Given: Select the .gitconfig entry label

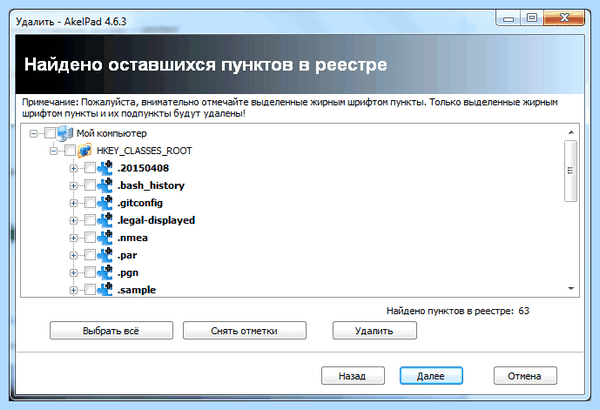Looking at the screenshot, I should coord(140,203).
